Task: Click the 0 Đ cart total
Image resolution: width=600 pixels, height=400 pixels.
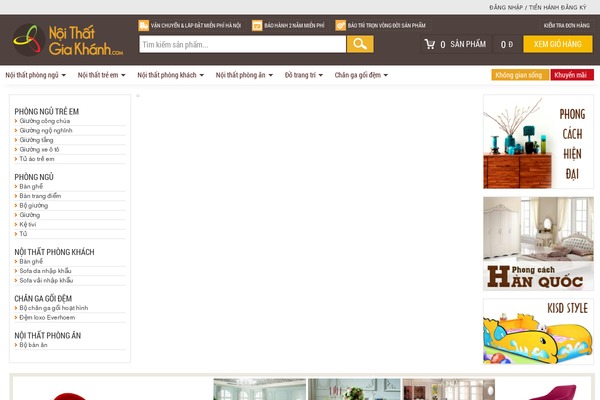Action: (x=507, y=45)
